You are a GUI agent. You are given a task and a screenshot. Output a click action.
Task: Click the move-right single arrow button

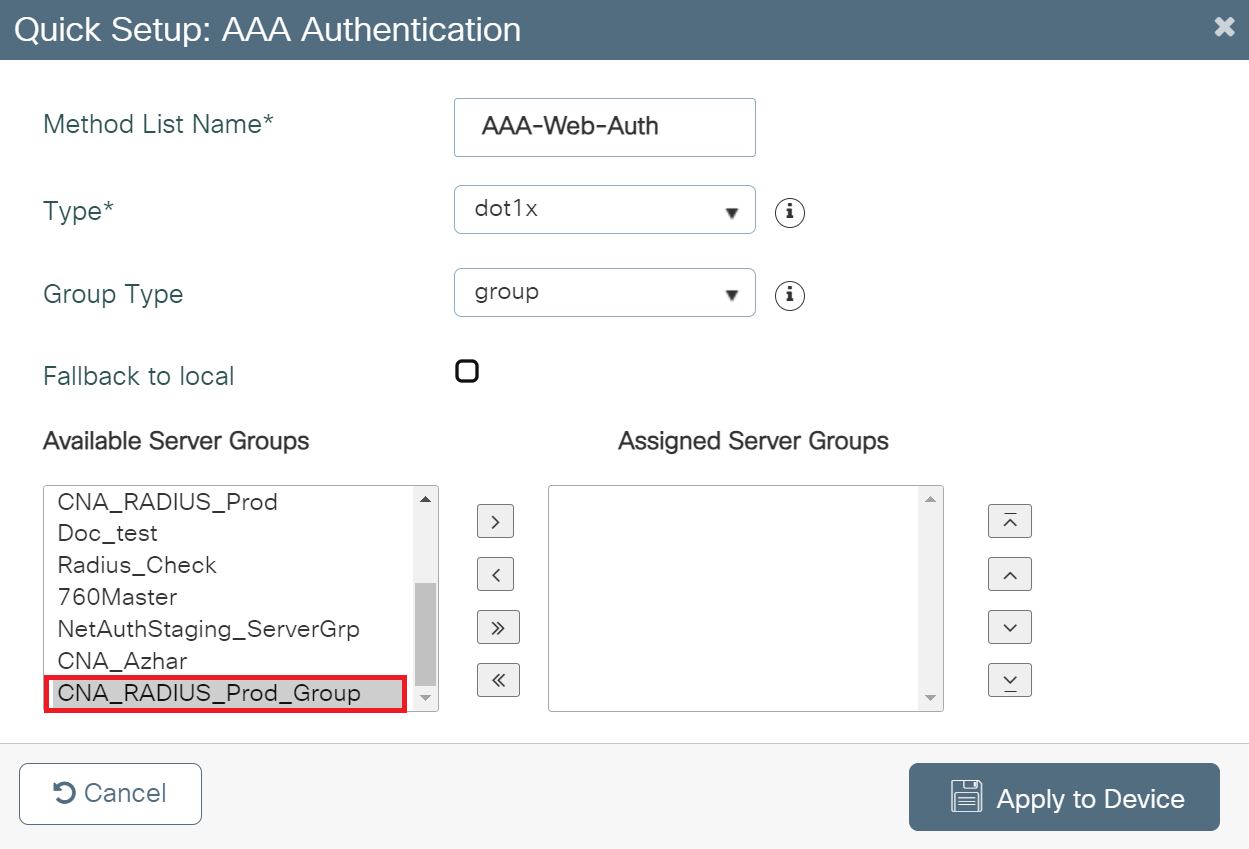point(497,521)
